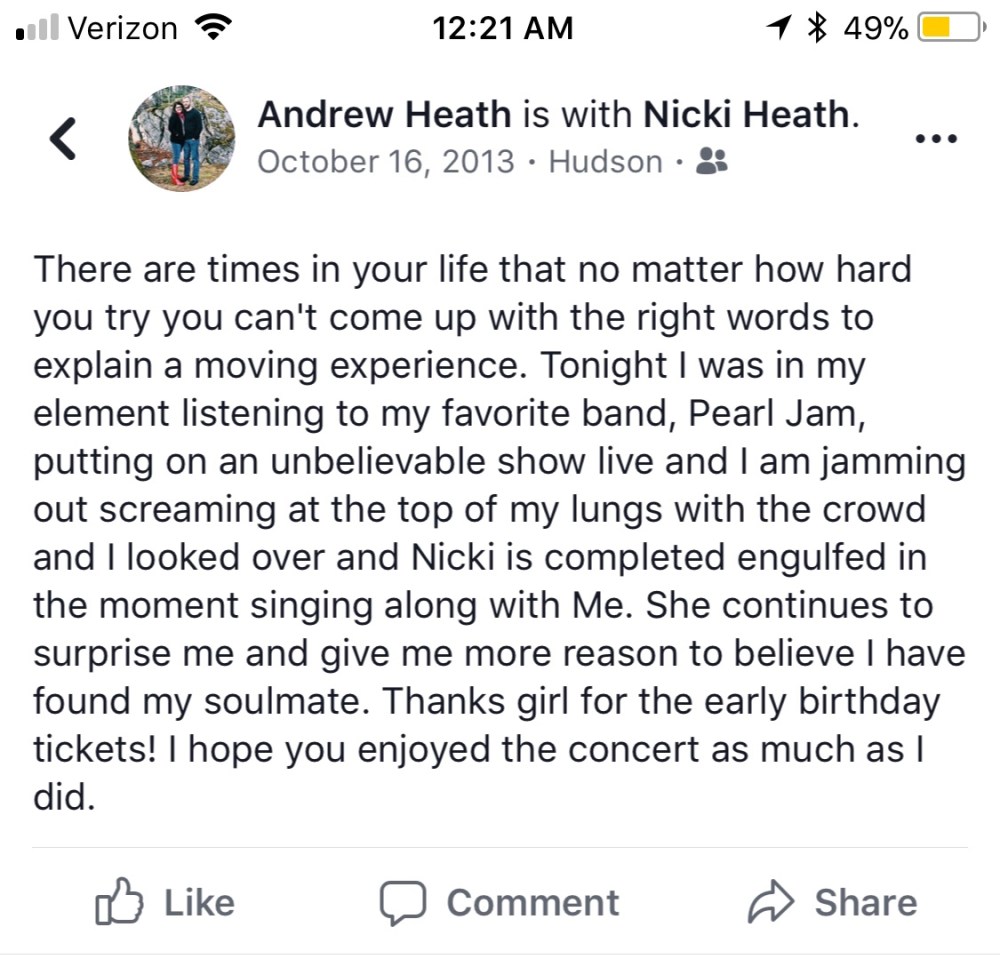Open Andrew Heath's profile picture

coord(181,138)
